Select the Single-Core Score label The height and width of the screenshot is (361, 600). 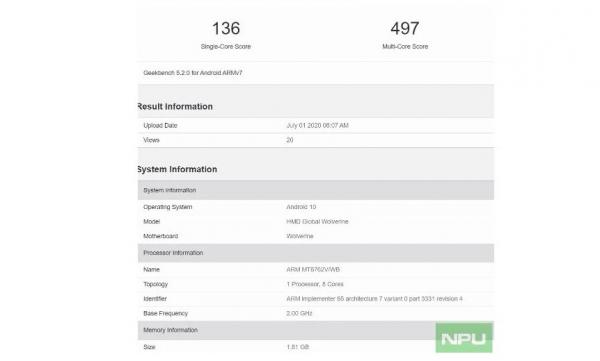click(x=226, y=46)
